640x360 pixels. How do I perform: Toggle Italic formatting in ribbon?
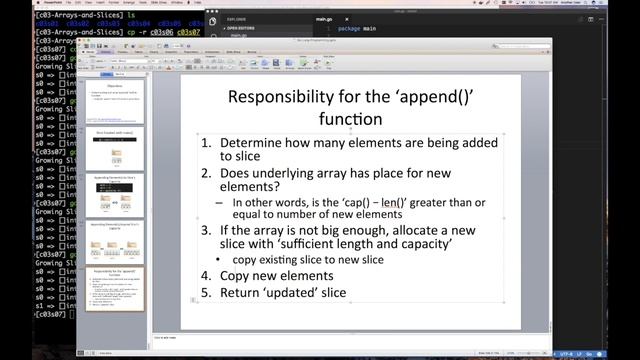point(119,67)
